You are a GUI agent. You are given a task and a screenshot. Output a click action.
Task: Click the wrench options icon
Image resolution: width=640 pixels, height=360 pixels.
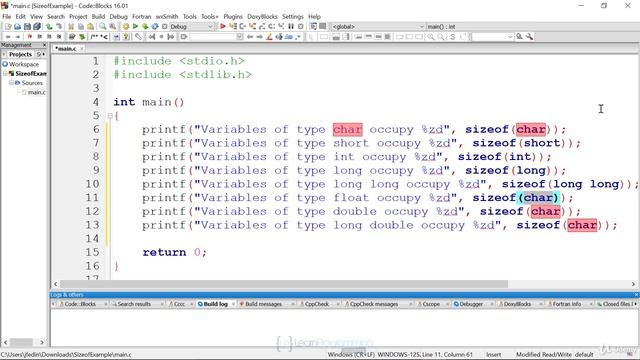(x=529, y=37)
